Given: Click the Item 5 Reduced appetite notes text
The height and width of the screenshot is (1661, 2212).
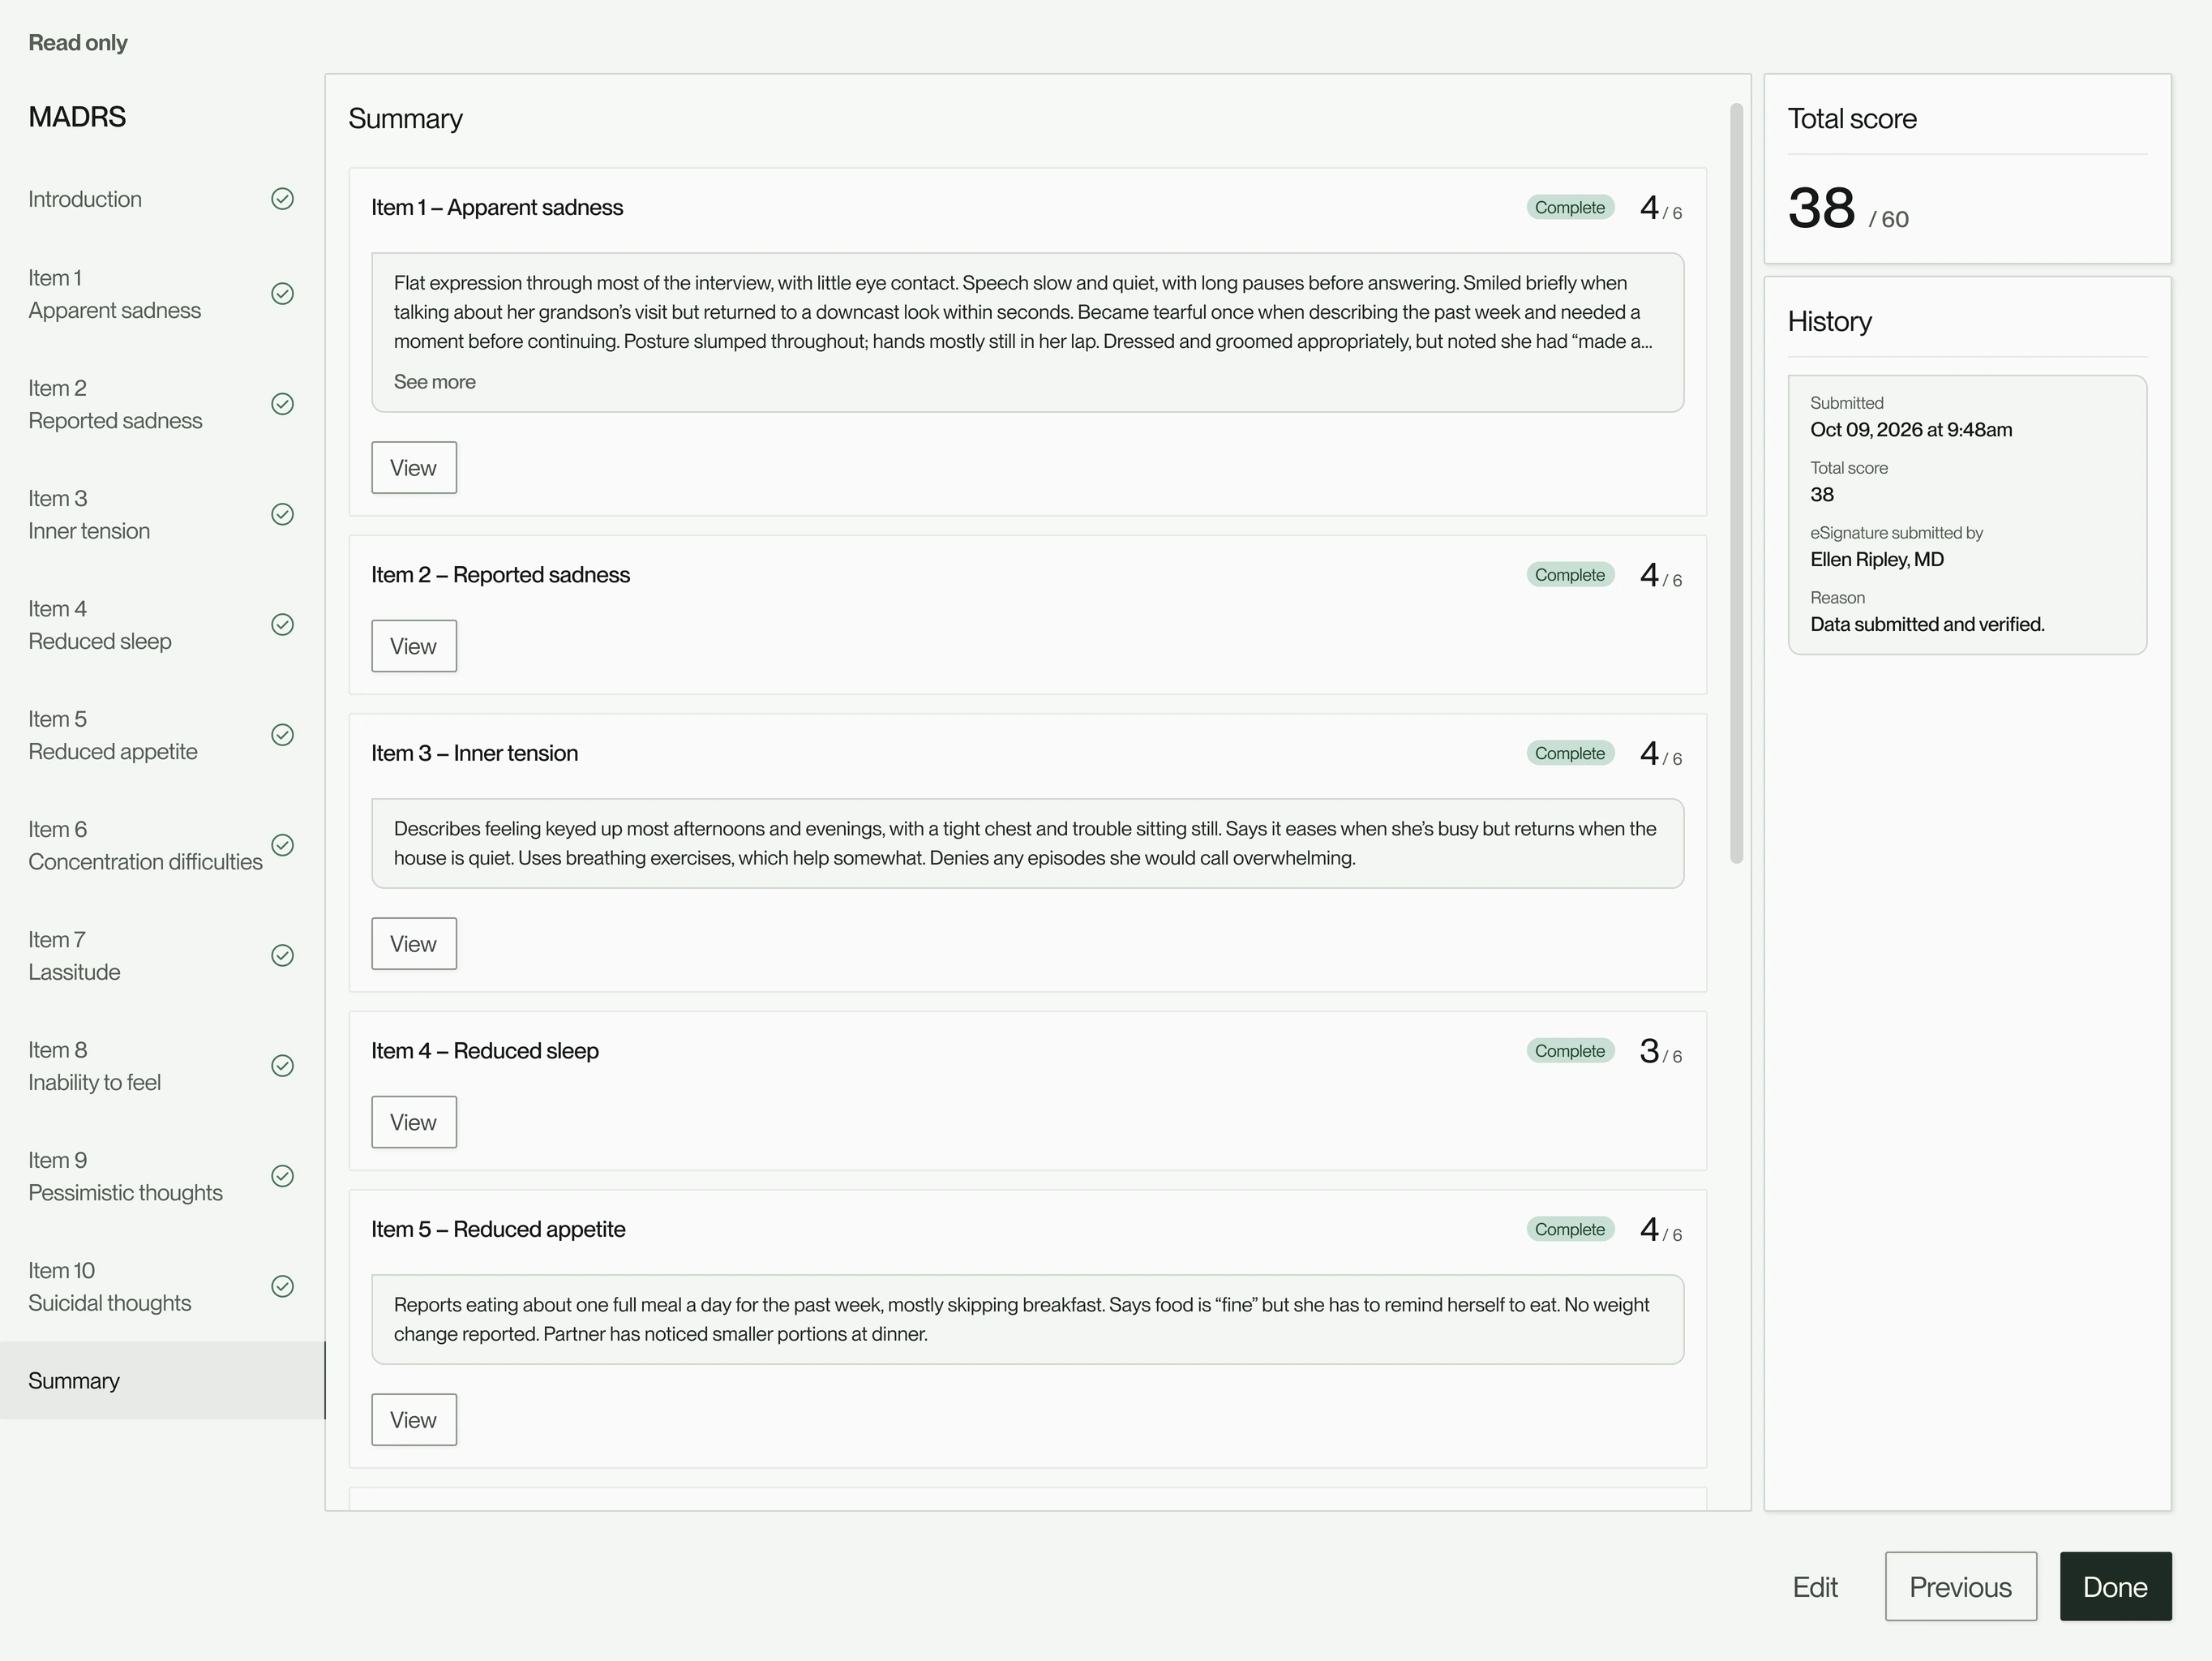Looking at the screenshot, I should 1021,1319.
